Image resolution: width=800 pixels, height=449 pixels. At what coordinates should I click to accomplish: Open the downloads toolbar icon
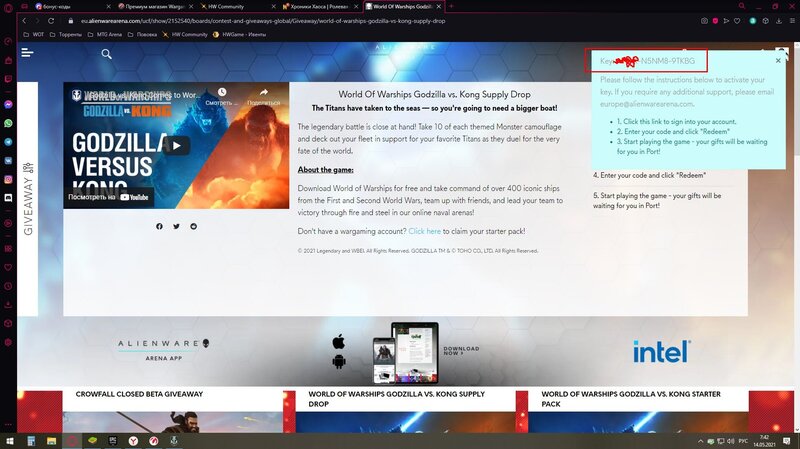(x=779, y=21)
